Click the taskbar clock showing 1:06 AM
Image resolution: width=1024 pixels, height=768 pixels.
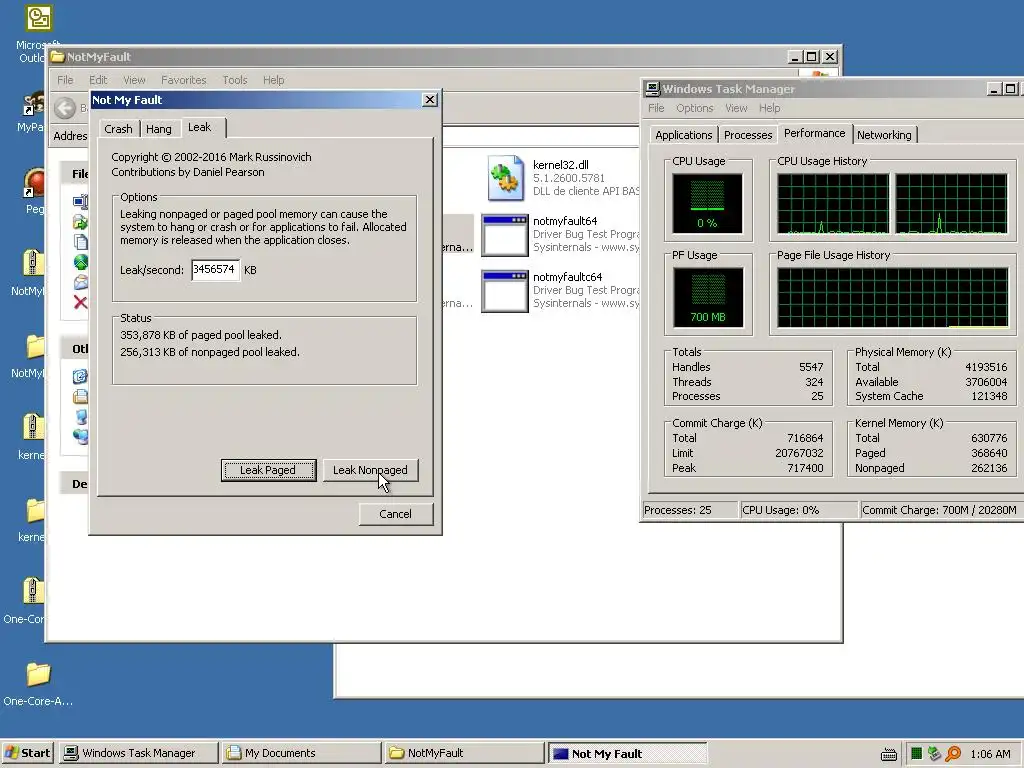click(x=990, y=754)
